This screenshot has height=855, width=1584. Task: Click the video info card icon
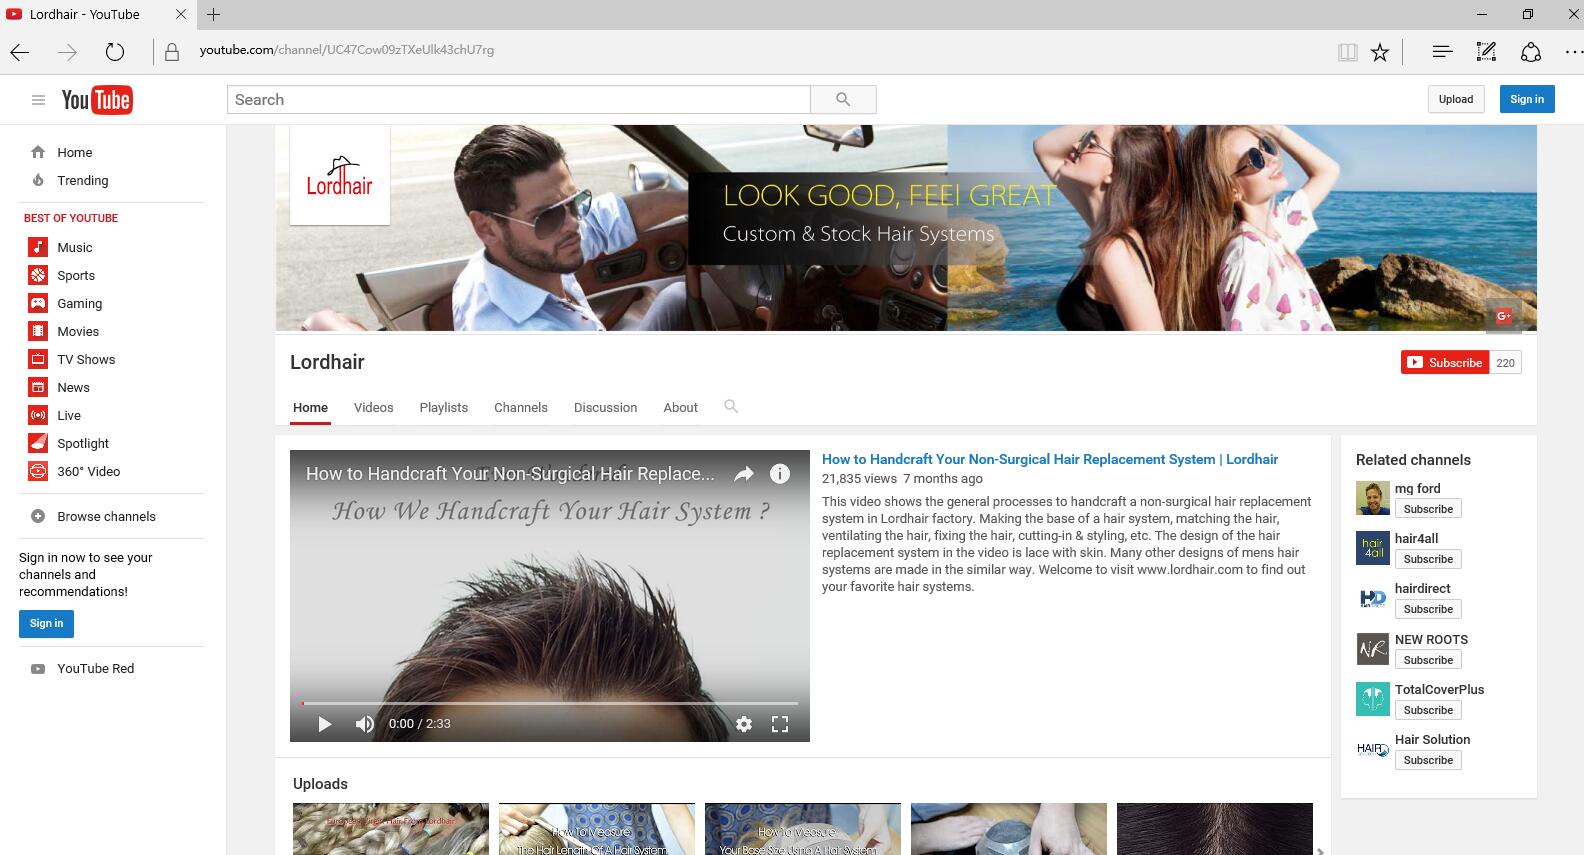pyautogui.click(x=780, y=474)
